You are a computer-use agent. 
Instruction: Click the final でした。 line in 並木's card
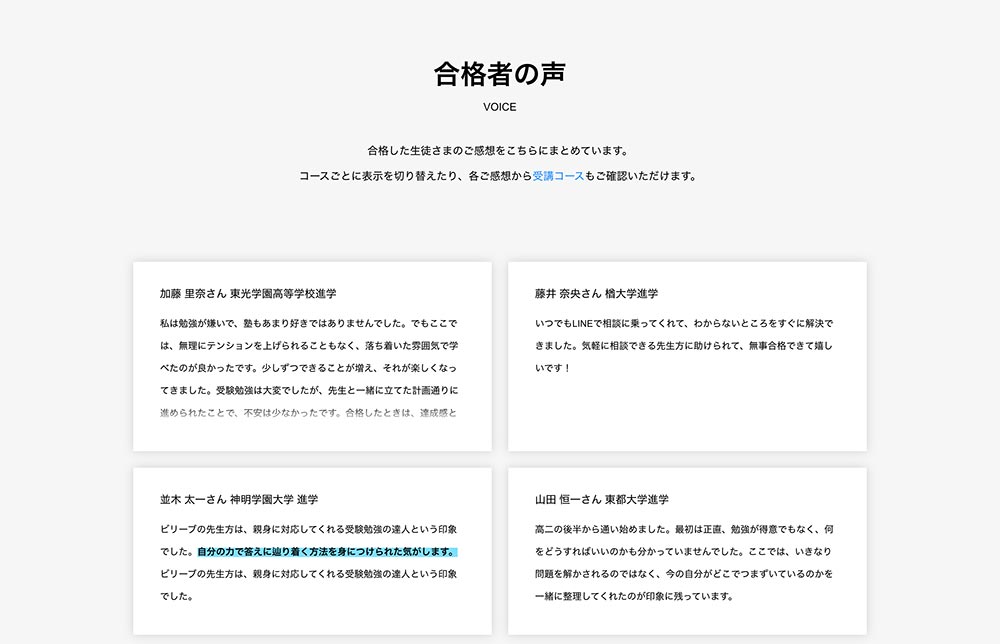(x=176, y=597)
